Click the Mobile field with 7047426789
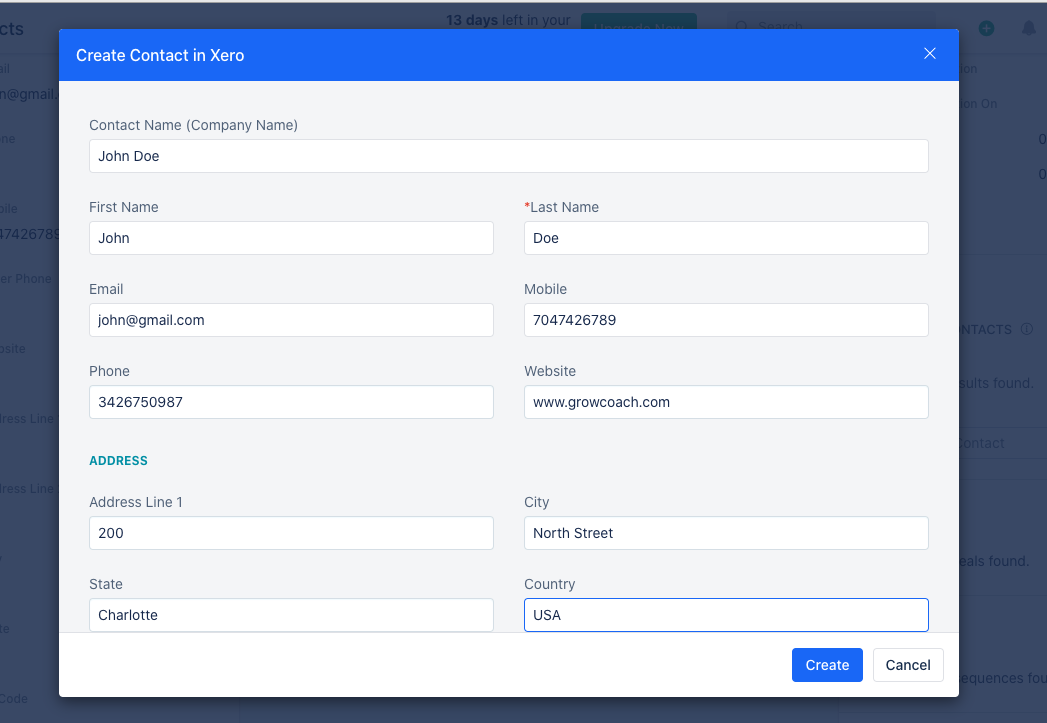This screenshot has width=1047, height=723. [726, 320]
